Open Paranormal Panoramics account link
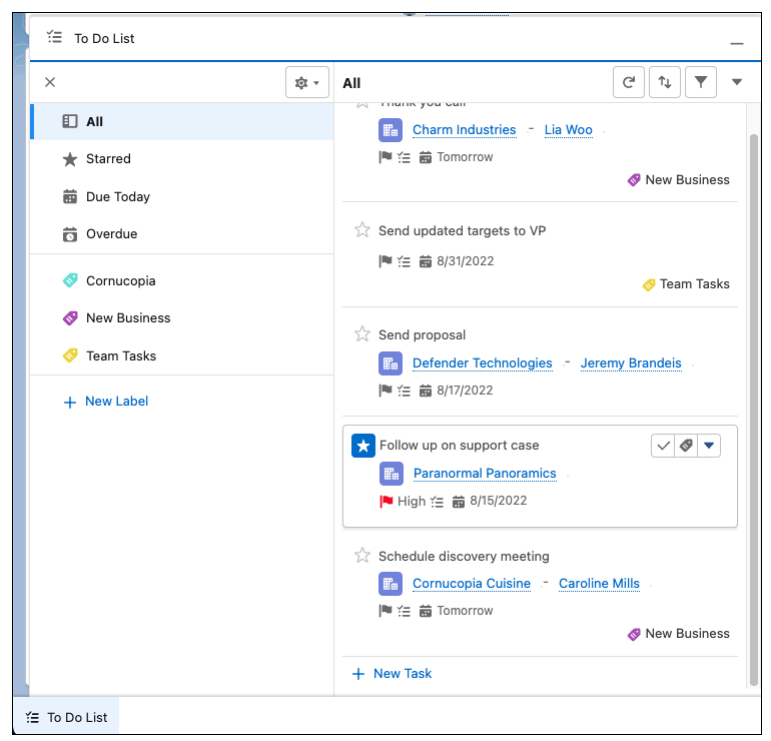This screenshot has width=771, height=741. [485, 473]
